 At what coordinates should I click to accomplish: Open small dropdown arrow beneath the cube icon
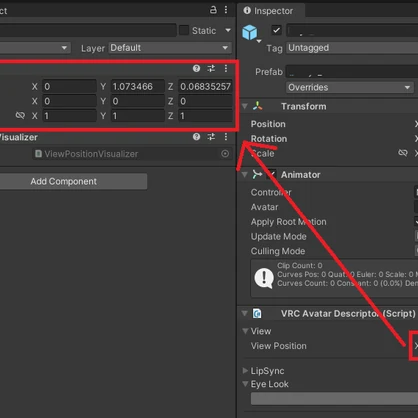pos(259,41)
